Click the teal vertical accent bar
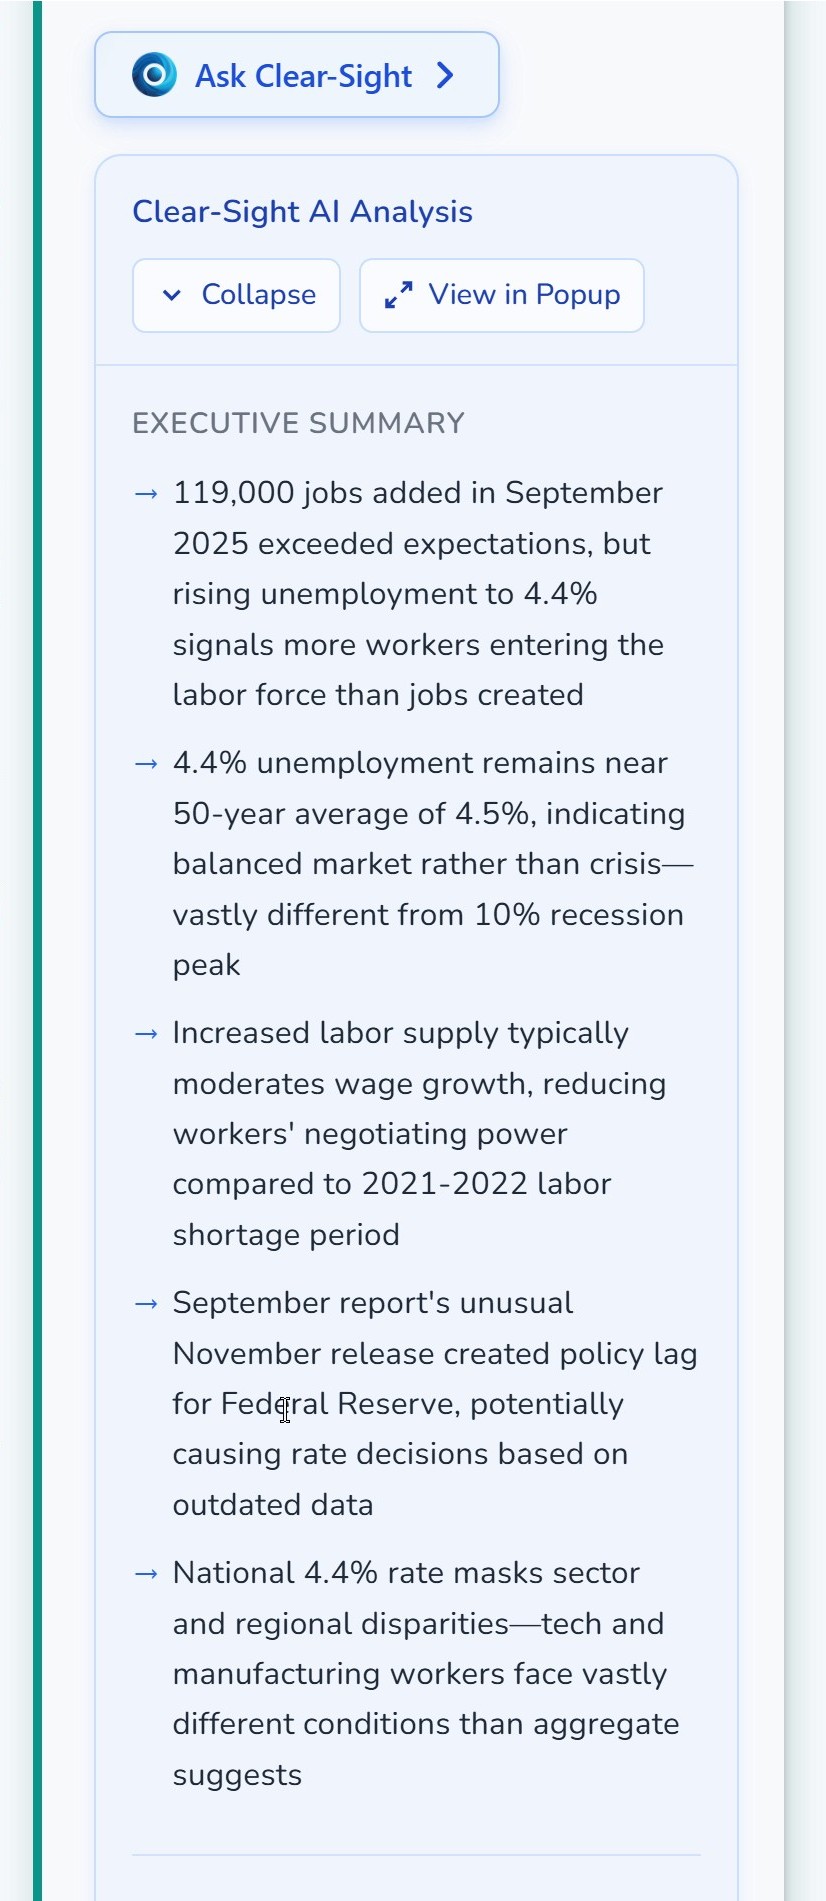This screenshot has width=826, height=1901. pyautogui.click(x=38, y=950)
